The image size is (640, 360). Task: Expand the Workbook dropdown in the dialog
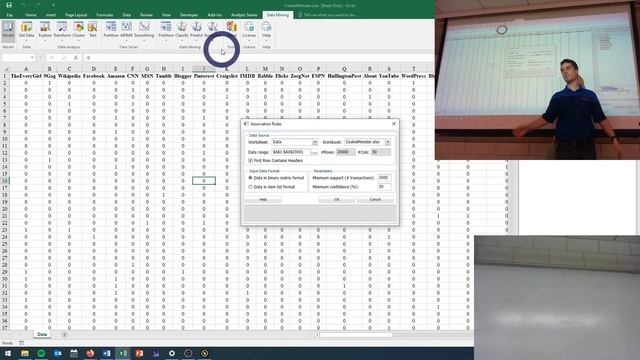(388, 142)
